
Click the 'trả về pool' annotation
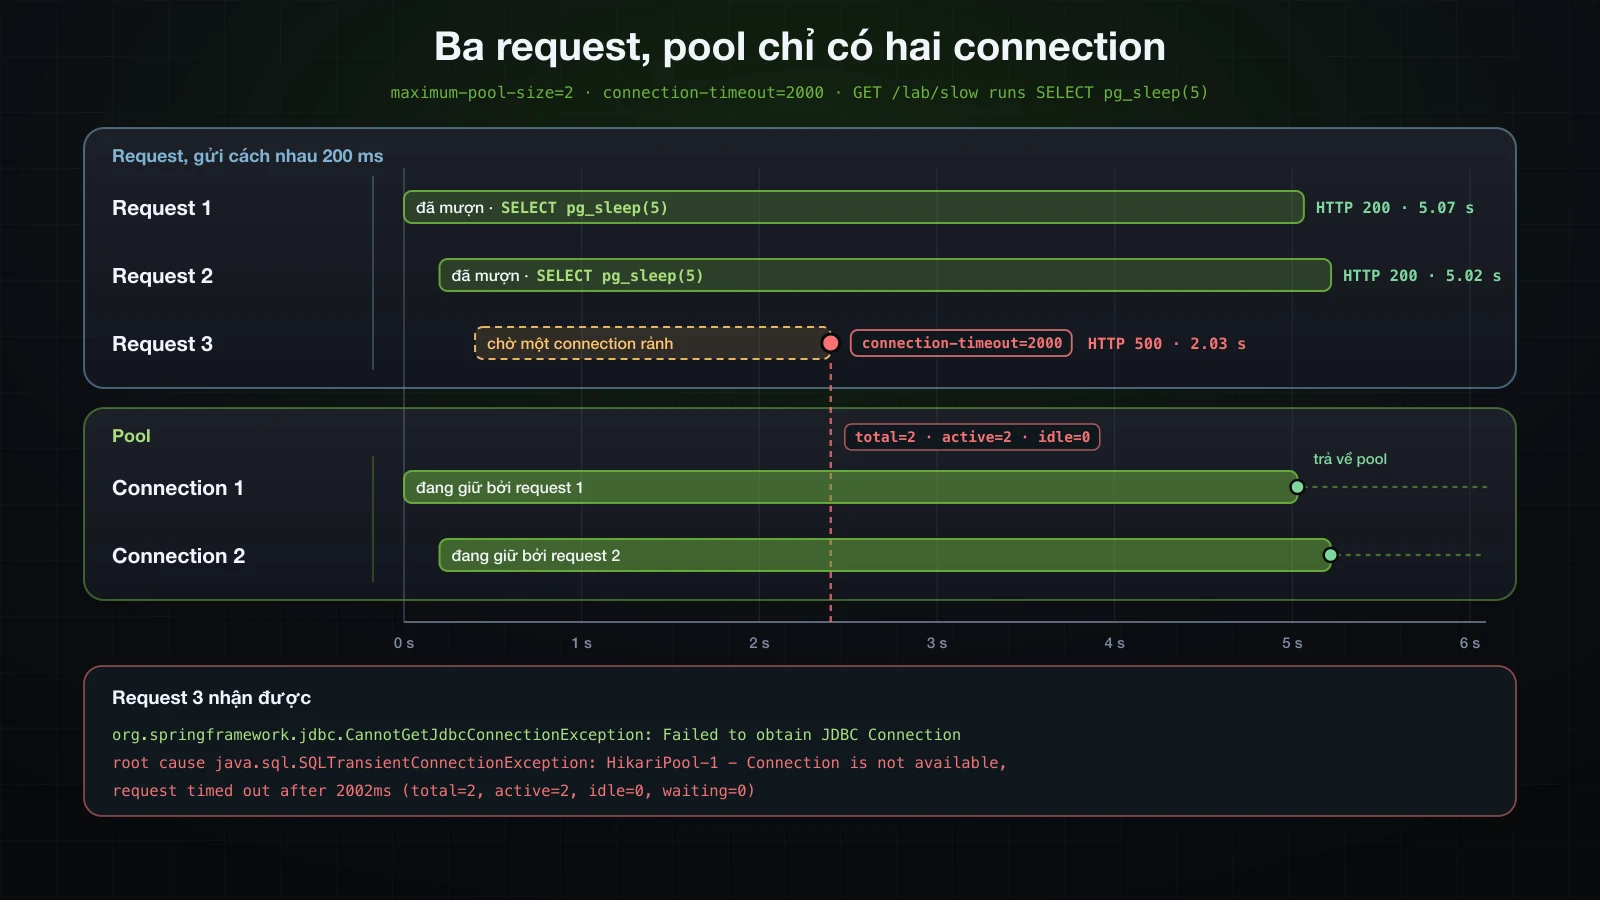[x=1350, y=459]
